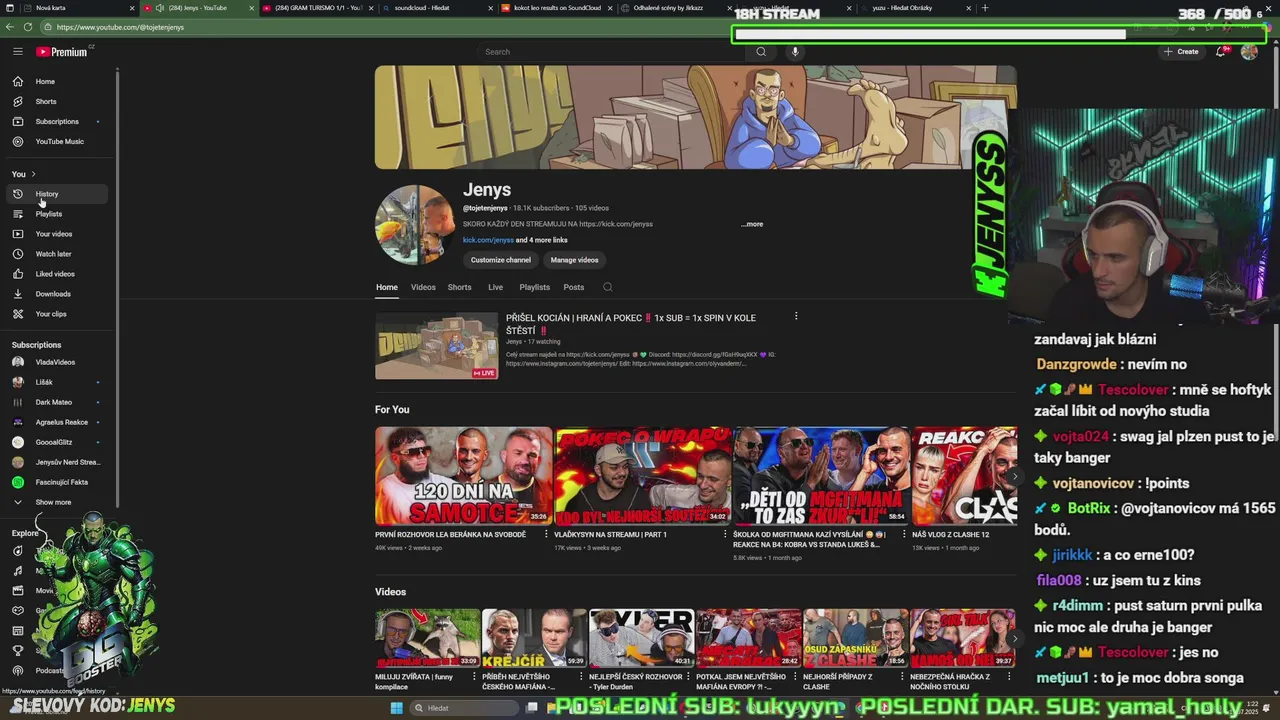
Task: Search within the Jenys channel
Action: pyautogui.click(x=607, y=287)
